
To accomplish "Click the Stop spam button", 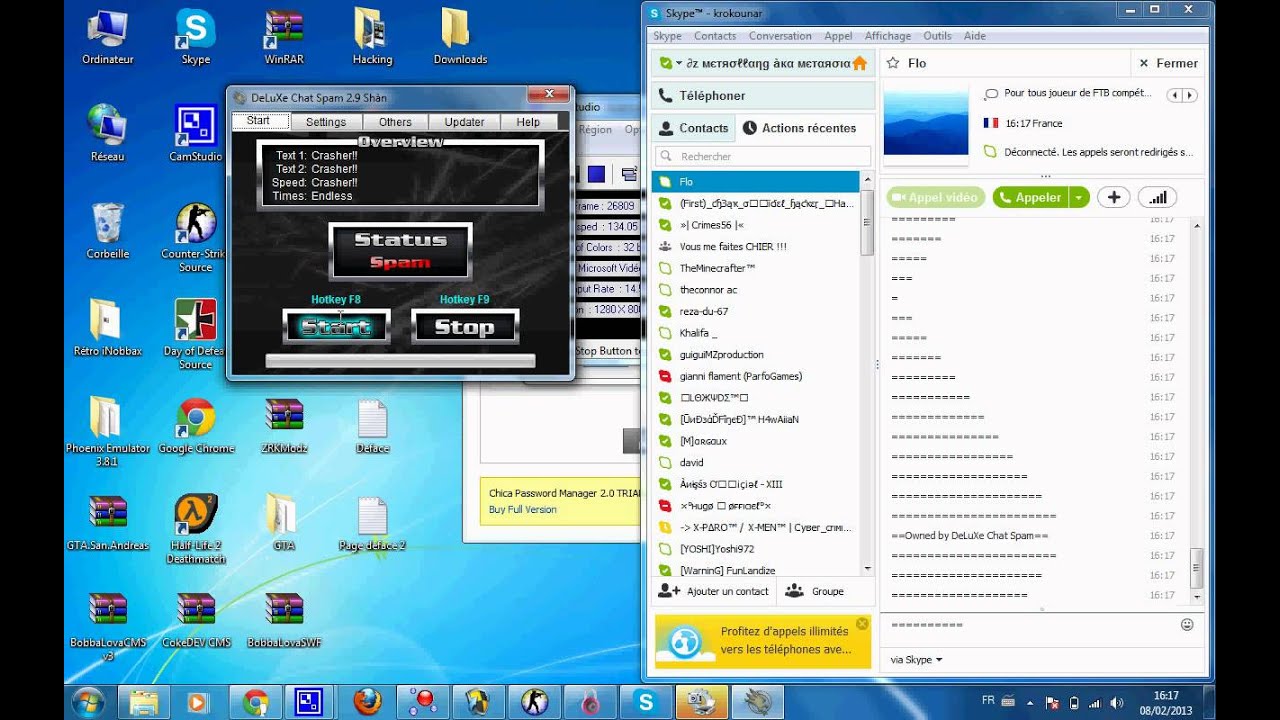I will coord(465,327).
